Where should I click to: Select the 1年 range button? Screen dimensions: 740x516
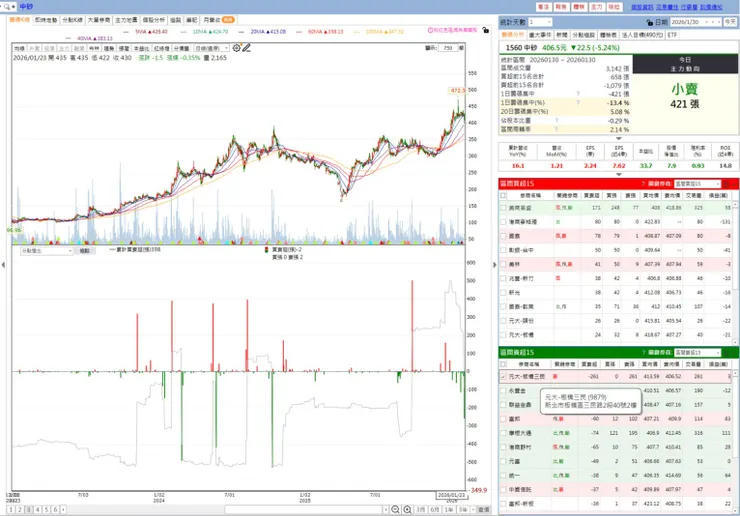coord(449,509)
